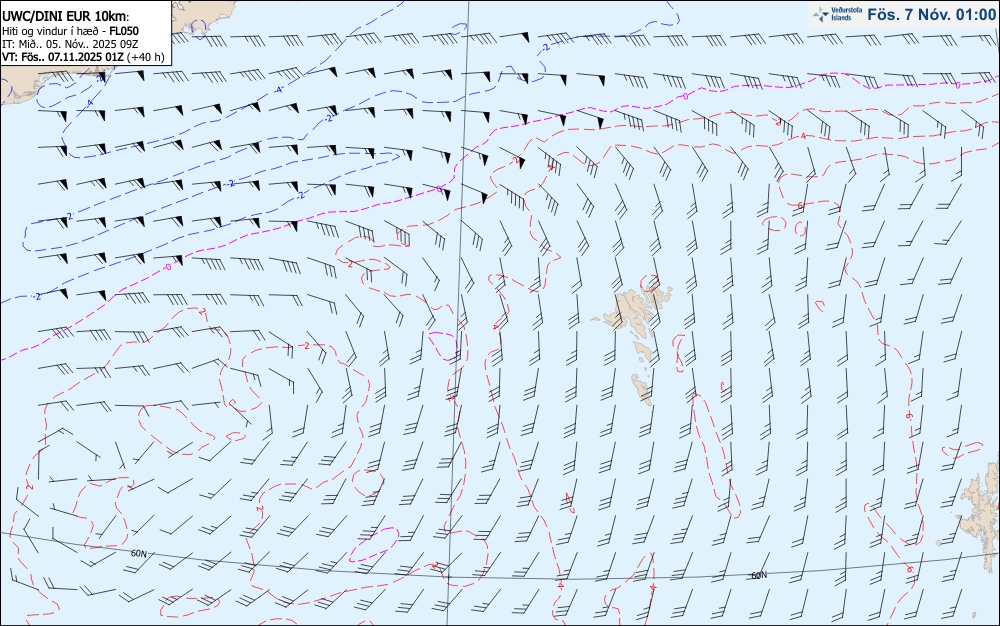Click the 'Fös. 7 Nóv. 01:00' timestamp
Screen dimensions: 1000x626
[x=930, y=15]
